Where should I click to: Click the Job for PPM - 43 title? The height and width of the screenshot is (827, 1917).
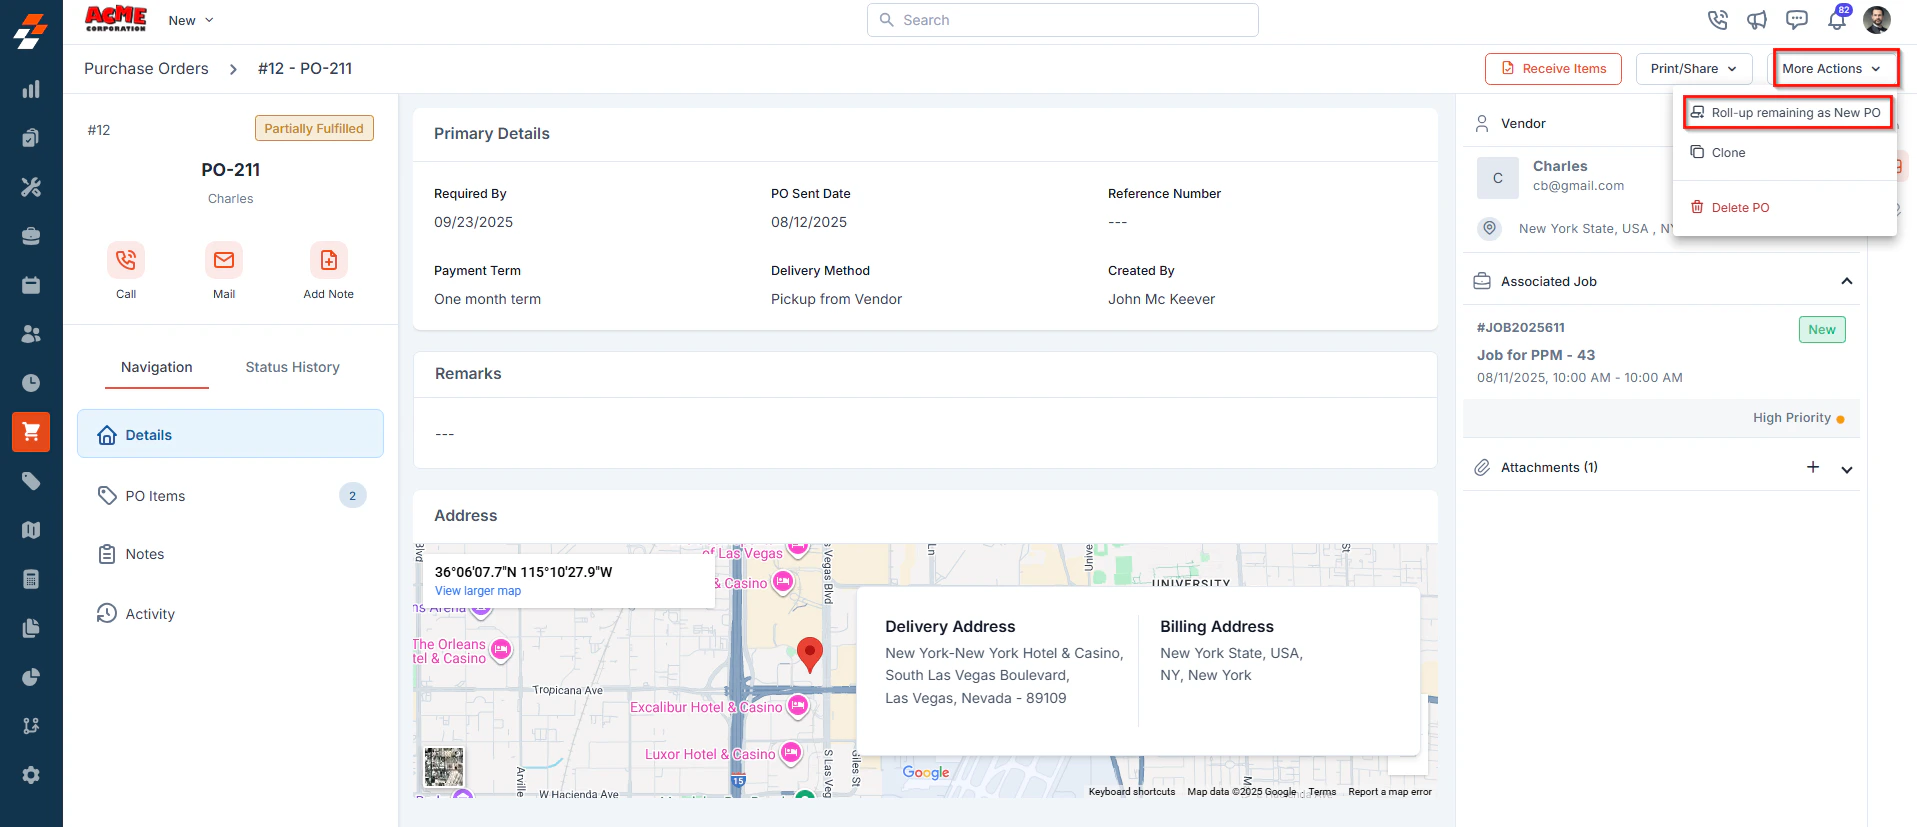click(x=1536, y=355)
